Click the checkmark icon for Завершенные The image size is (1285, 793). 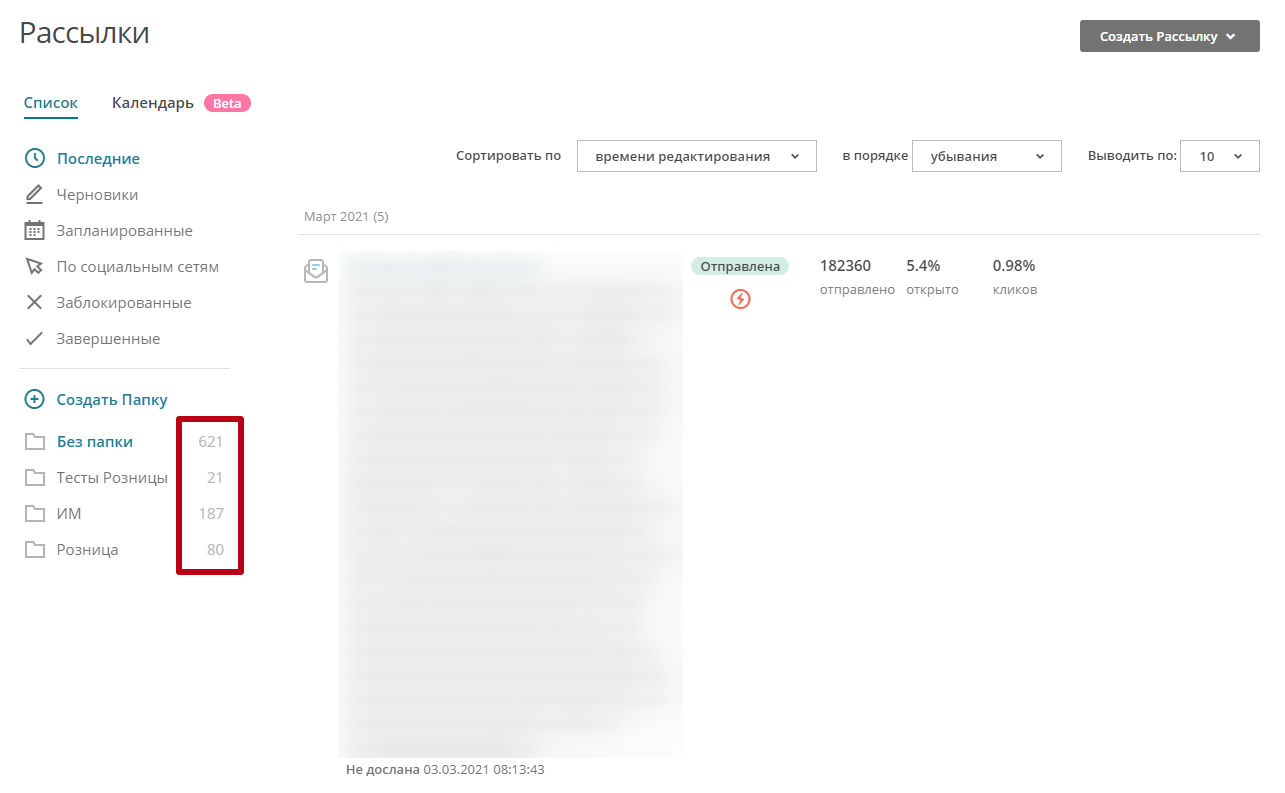click(35, 338)
